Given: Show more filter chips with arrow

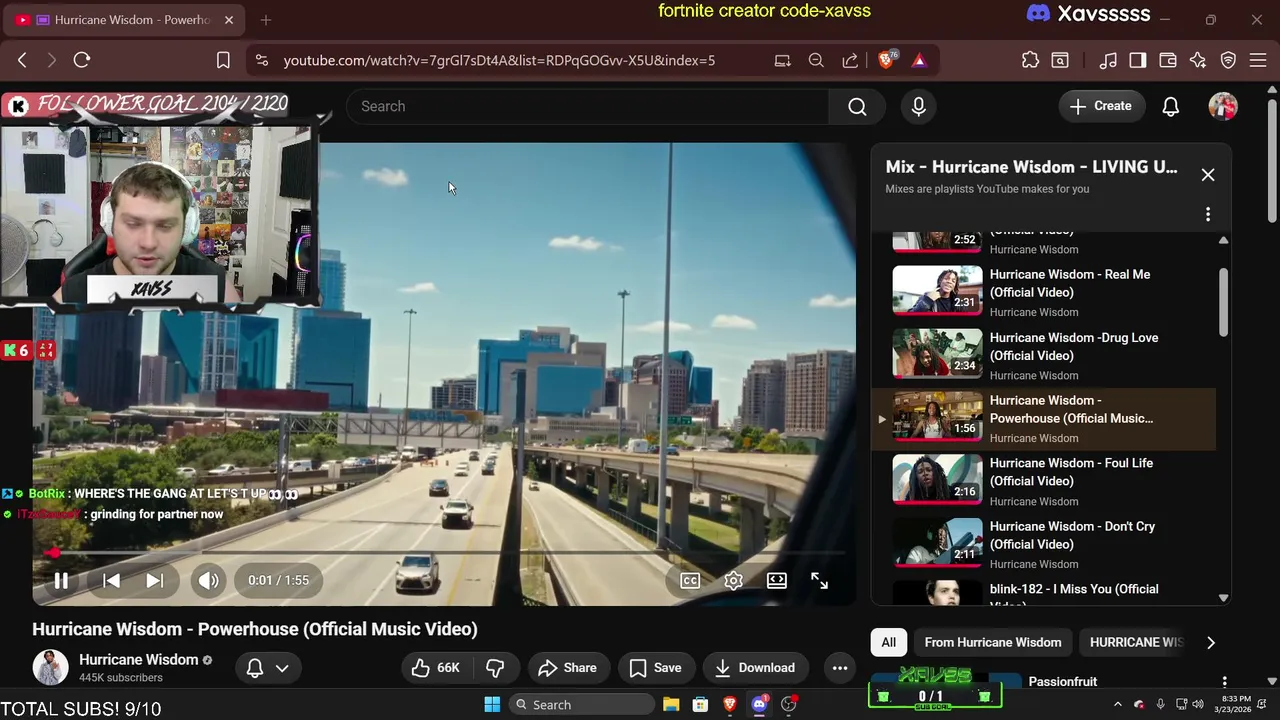Looking at the screenshot, I should 1211,642.
